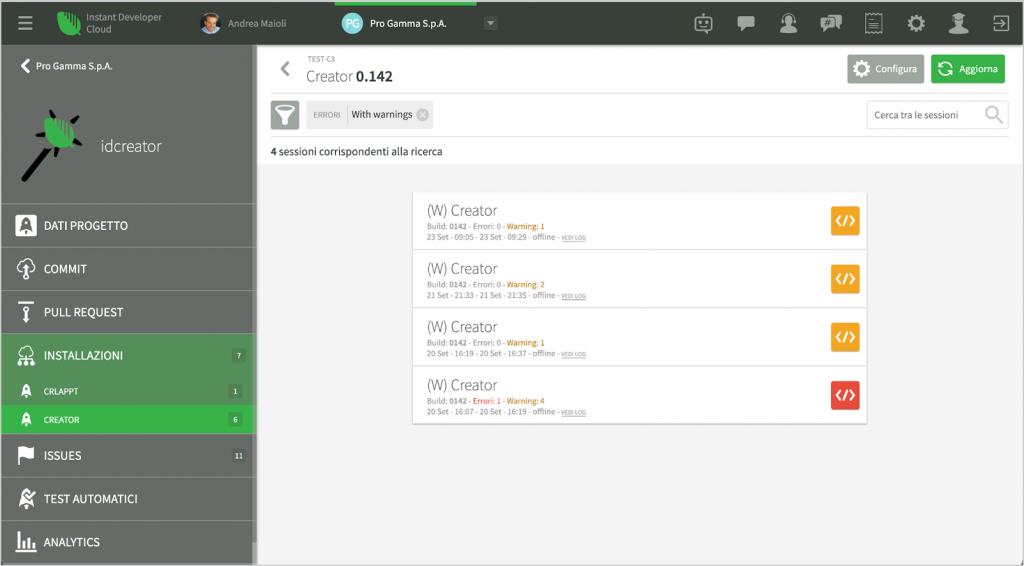Click the Configura button
Screen dimensions: 1024x566
pyautogui.click(x=886, y=69)
